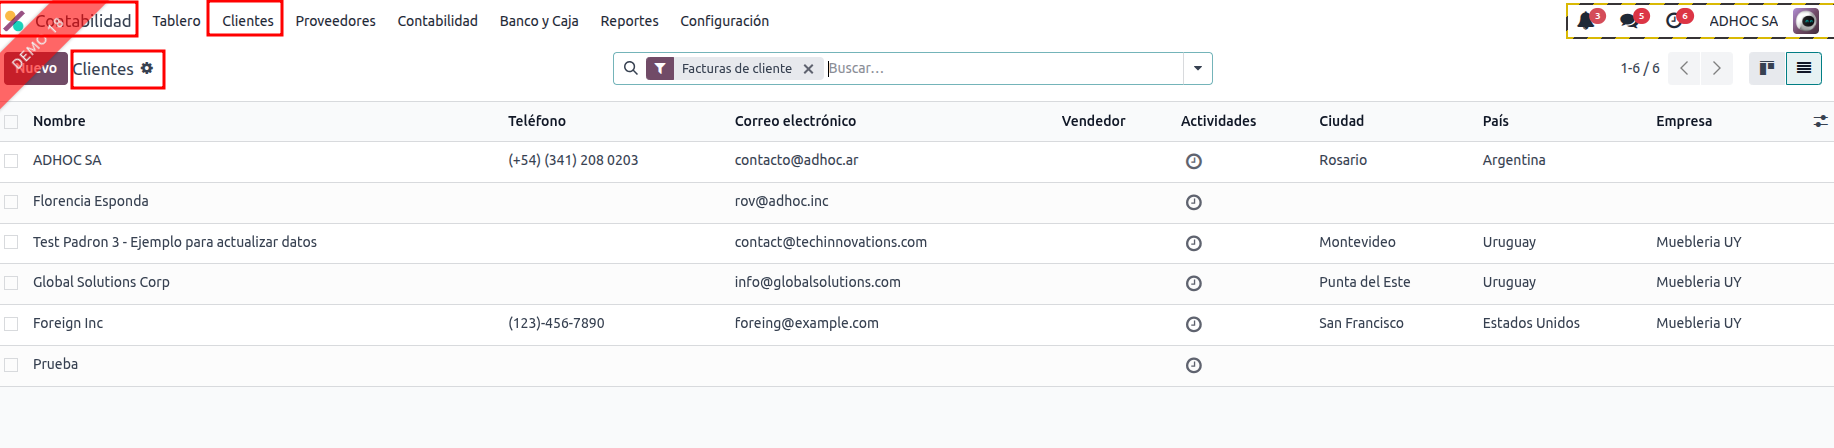1834x448 pixels.
Task: Select the Florencia Esponda row checkbox
Action: click(x=11, y=202)
